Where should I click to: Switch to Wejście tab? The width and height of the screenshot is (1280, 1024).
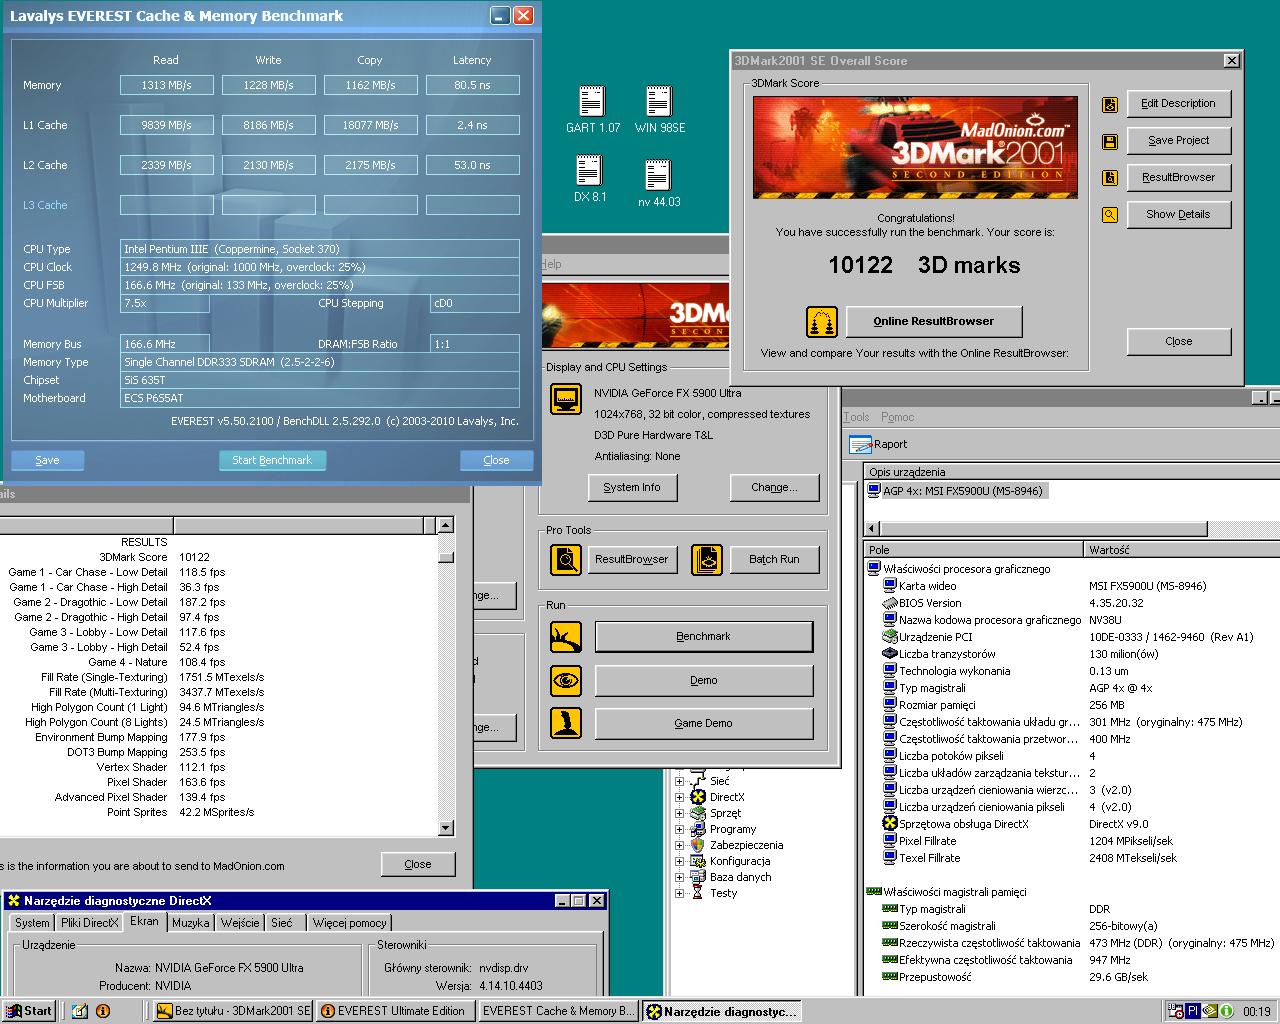click(240, 923)
